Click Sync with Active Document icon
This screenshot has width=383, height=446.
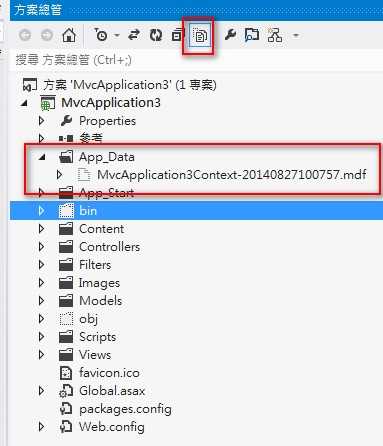[x=134, y=35]
